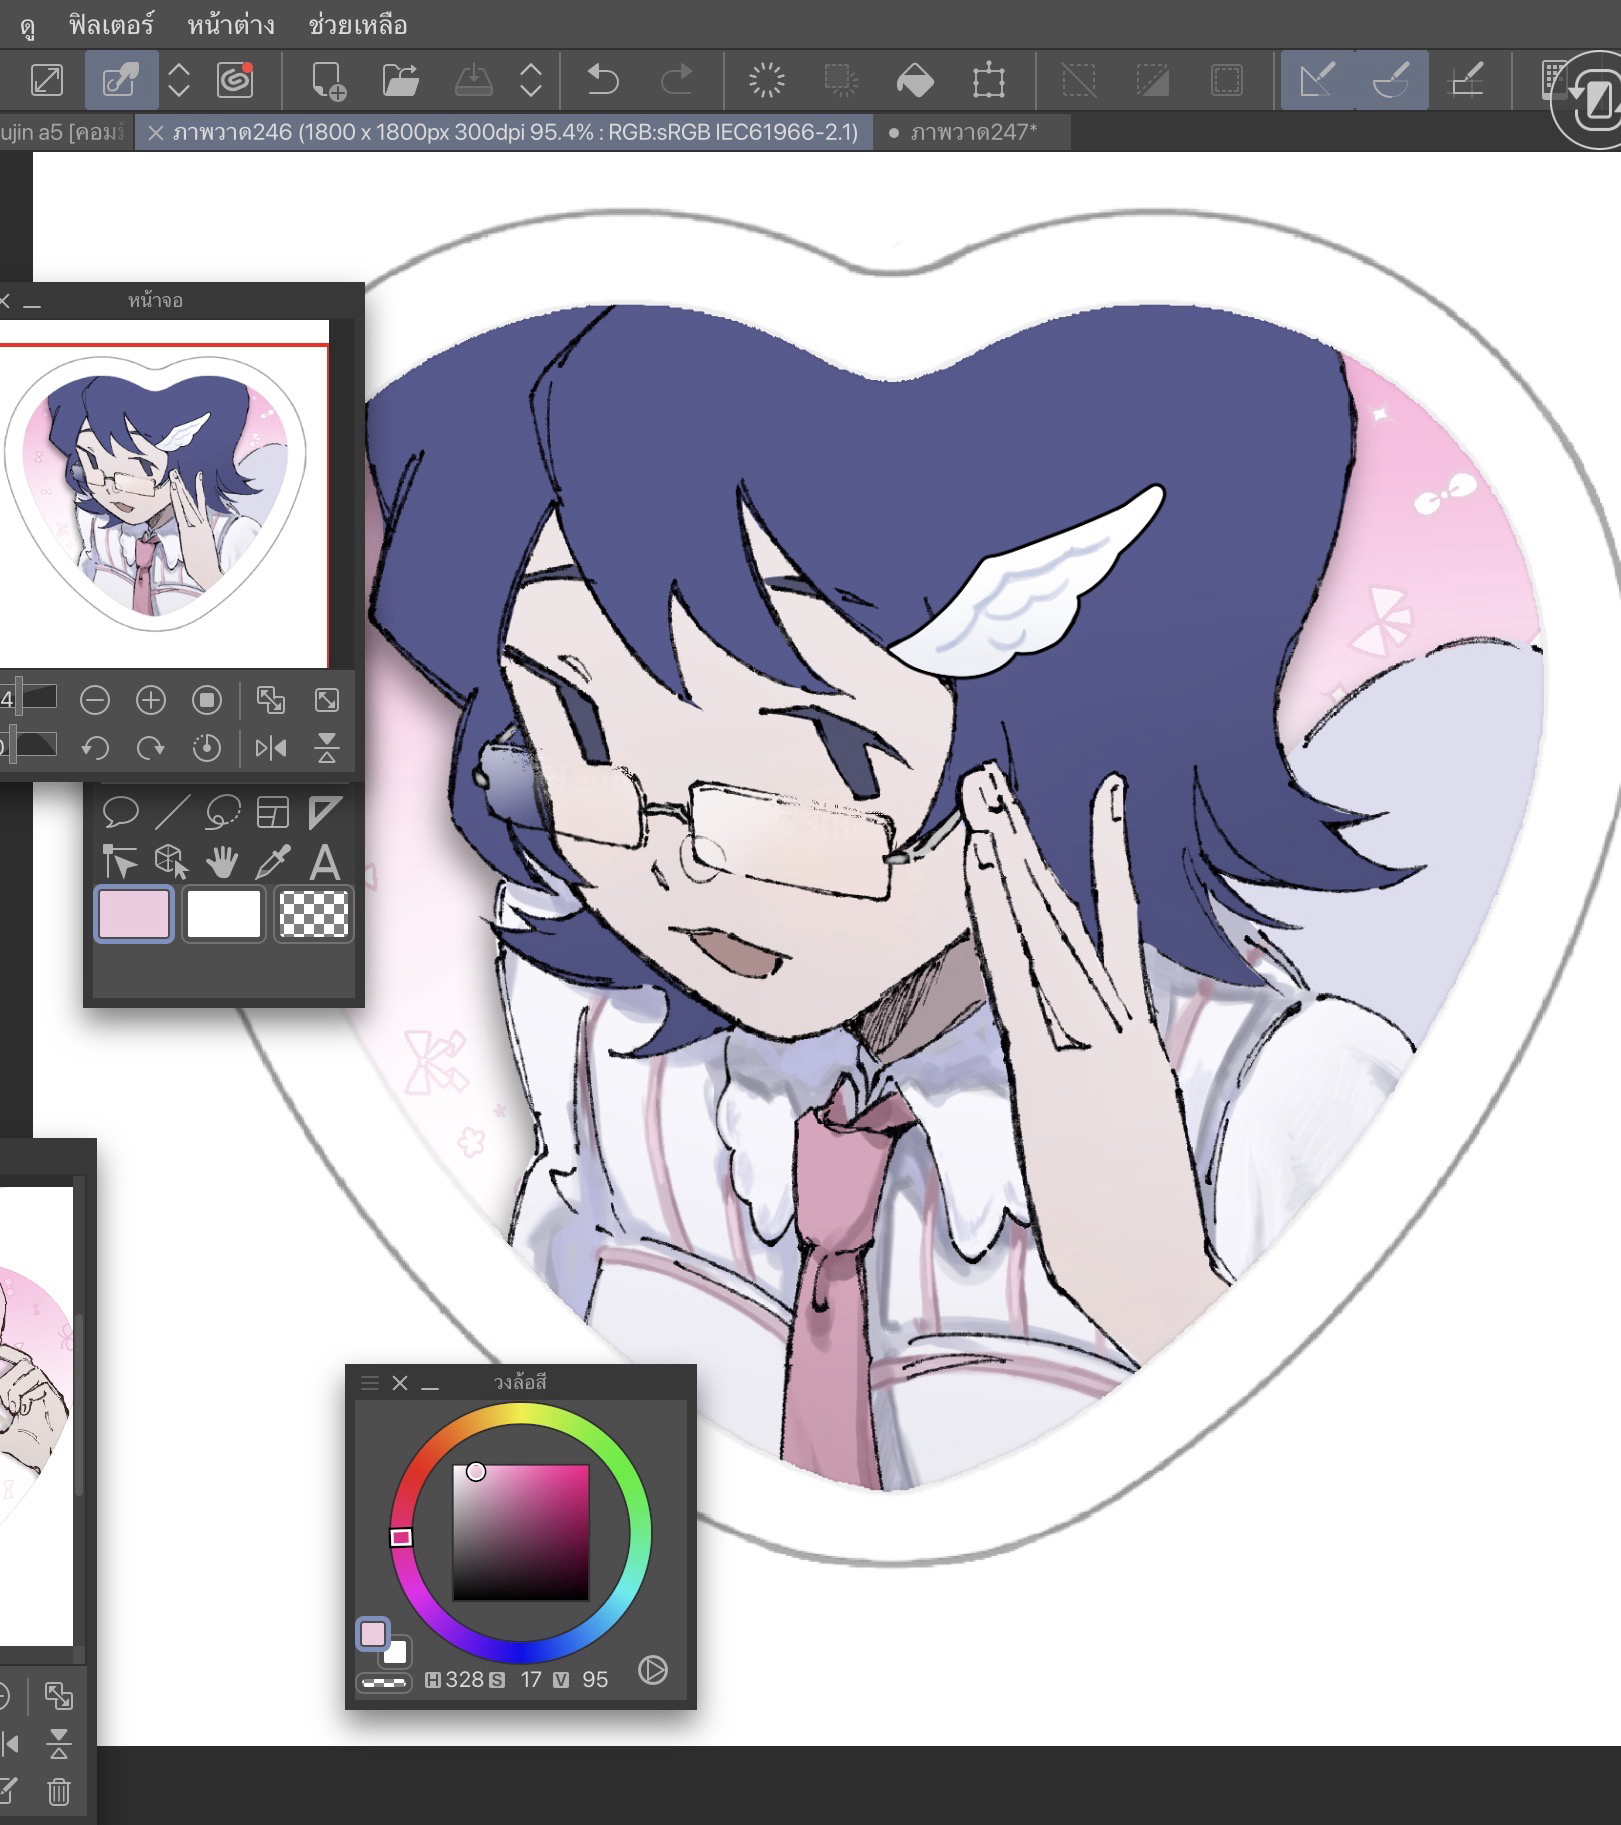Viewport: 1621px width, 1825px height.
Task: Select the Eyedropper tool
Action: tap(272, 861)
